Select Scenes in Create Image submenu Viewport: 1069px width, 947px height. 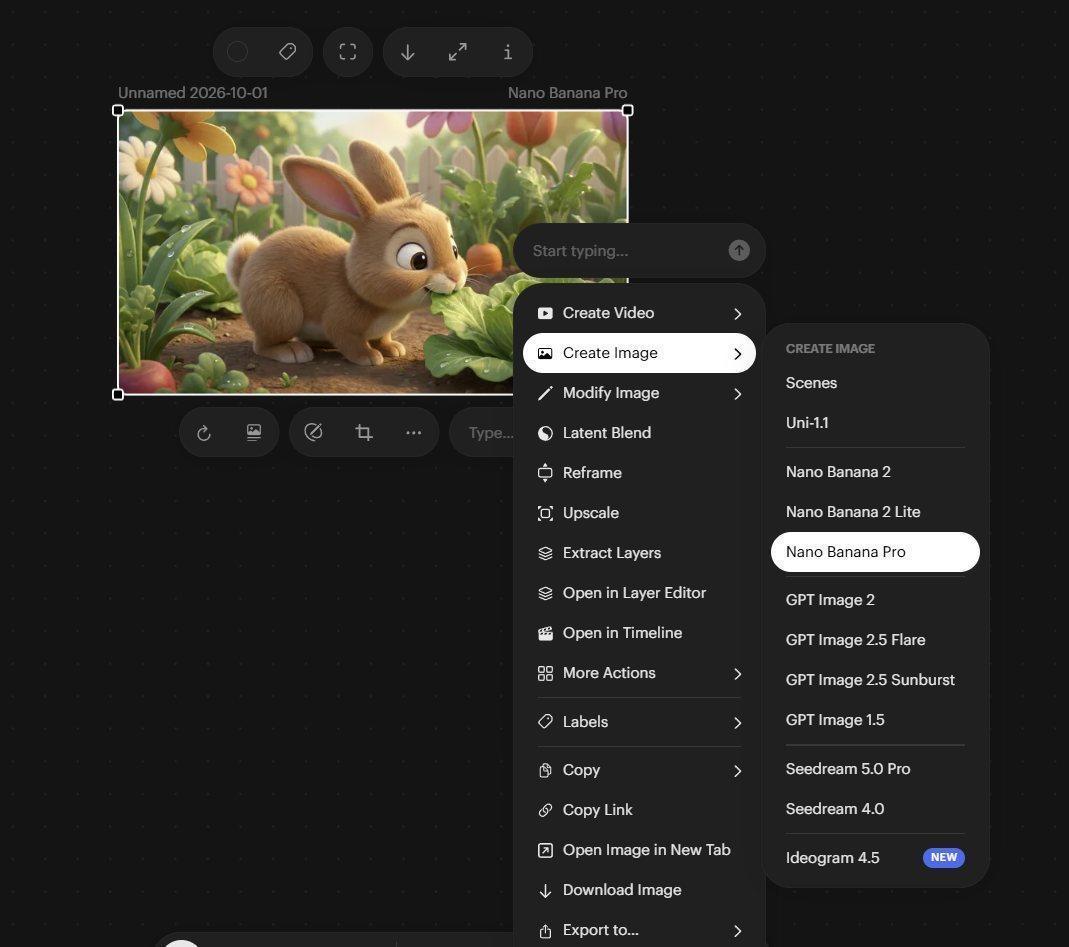[x=875, y=383]
